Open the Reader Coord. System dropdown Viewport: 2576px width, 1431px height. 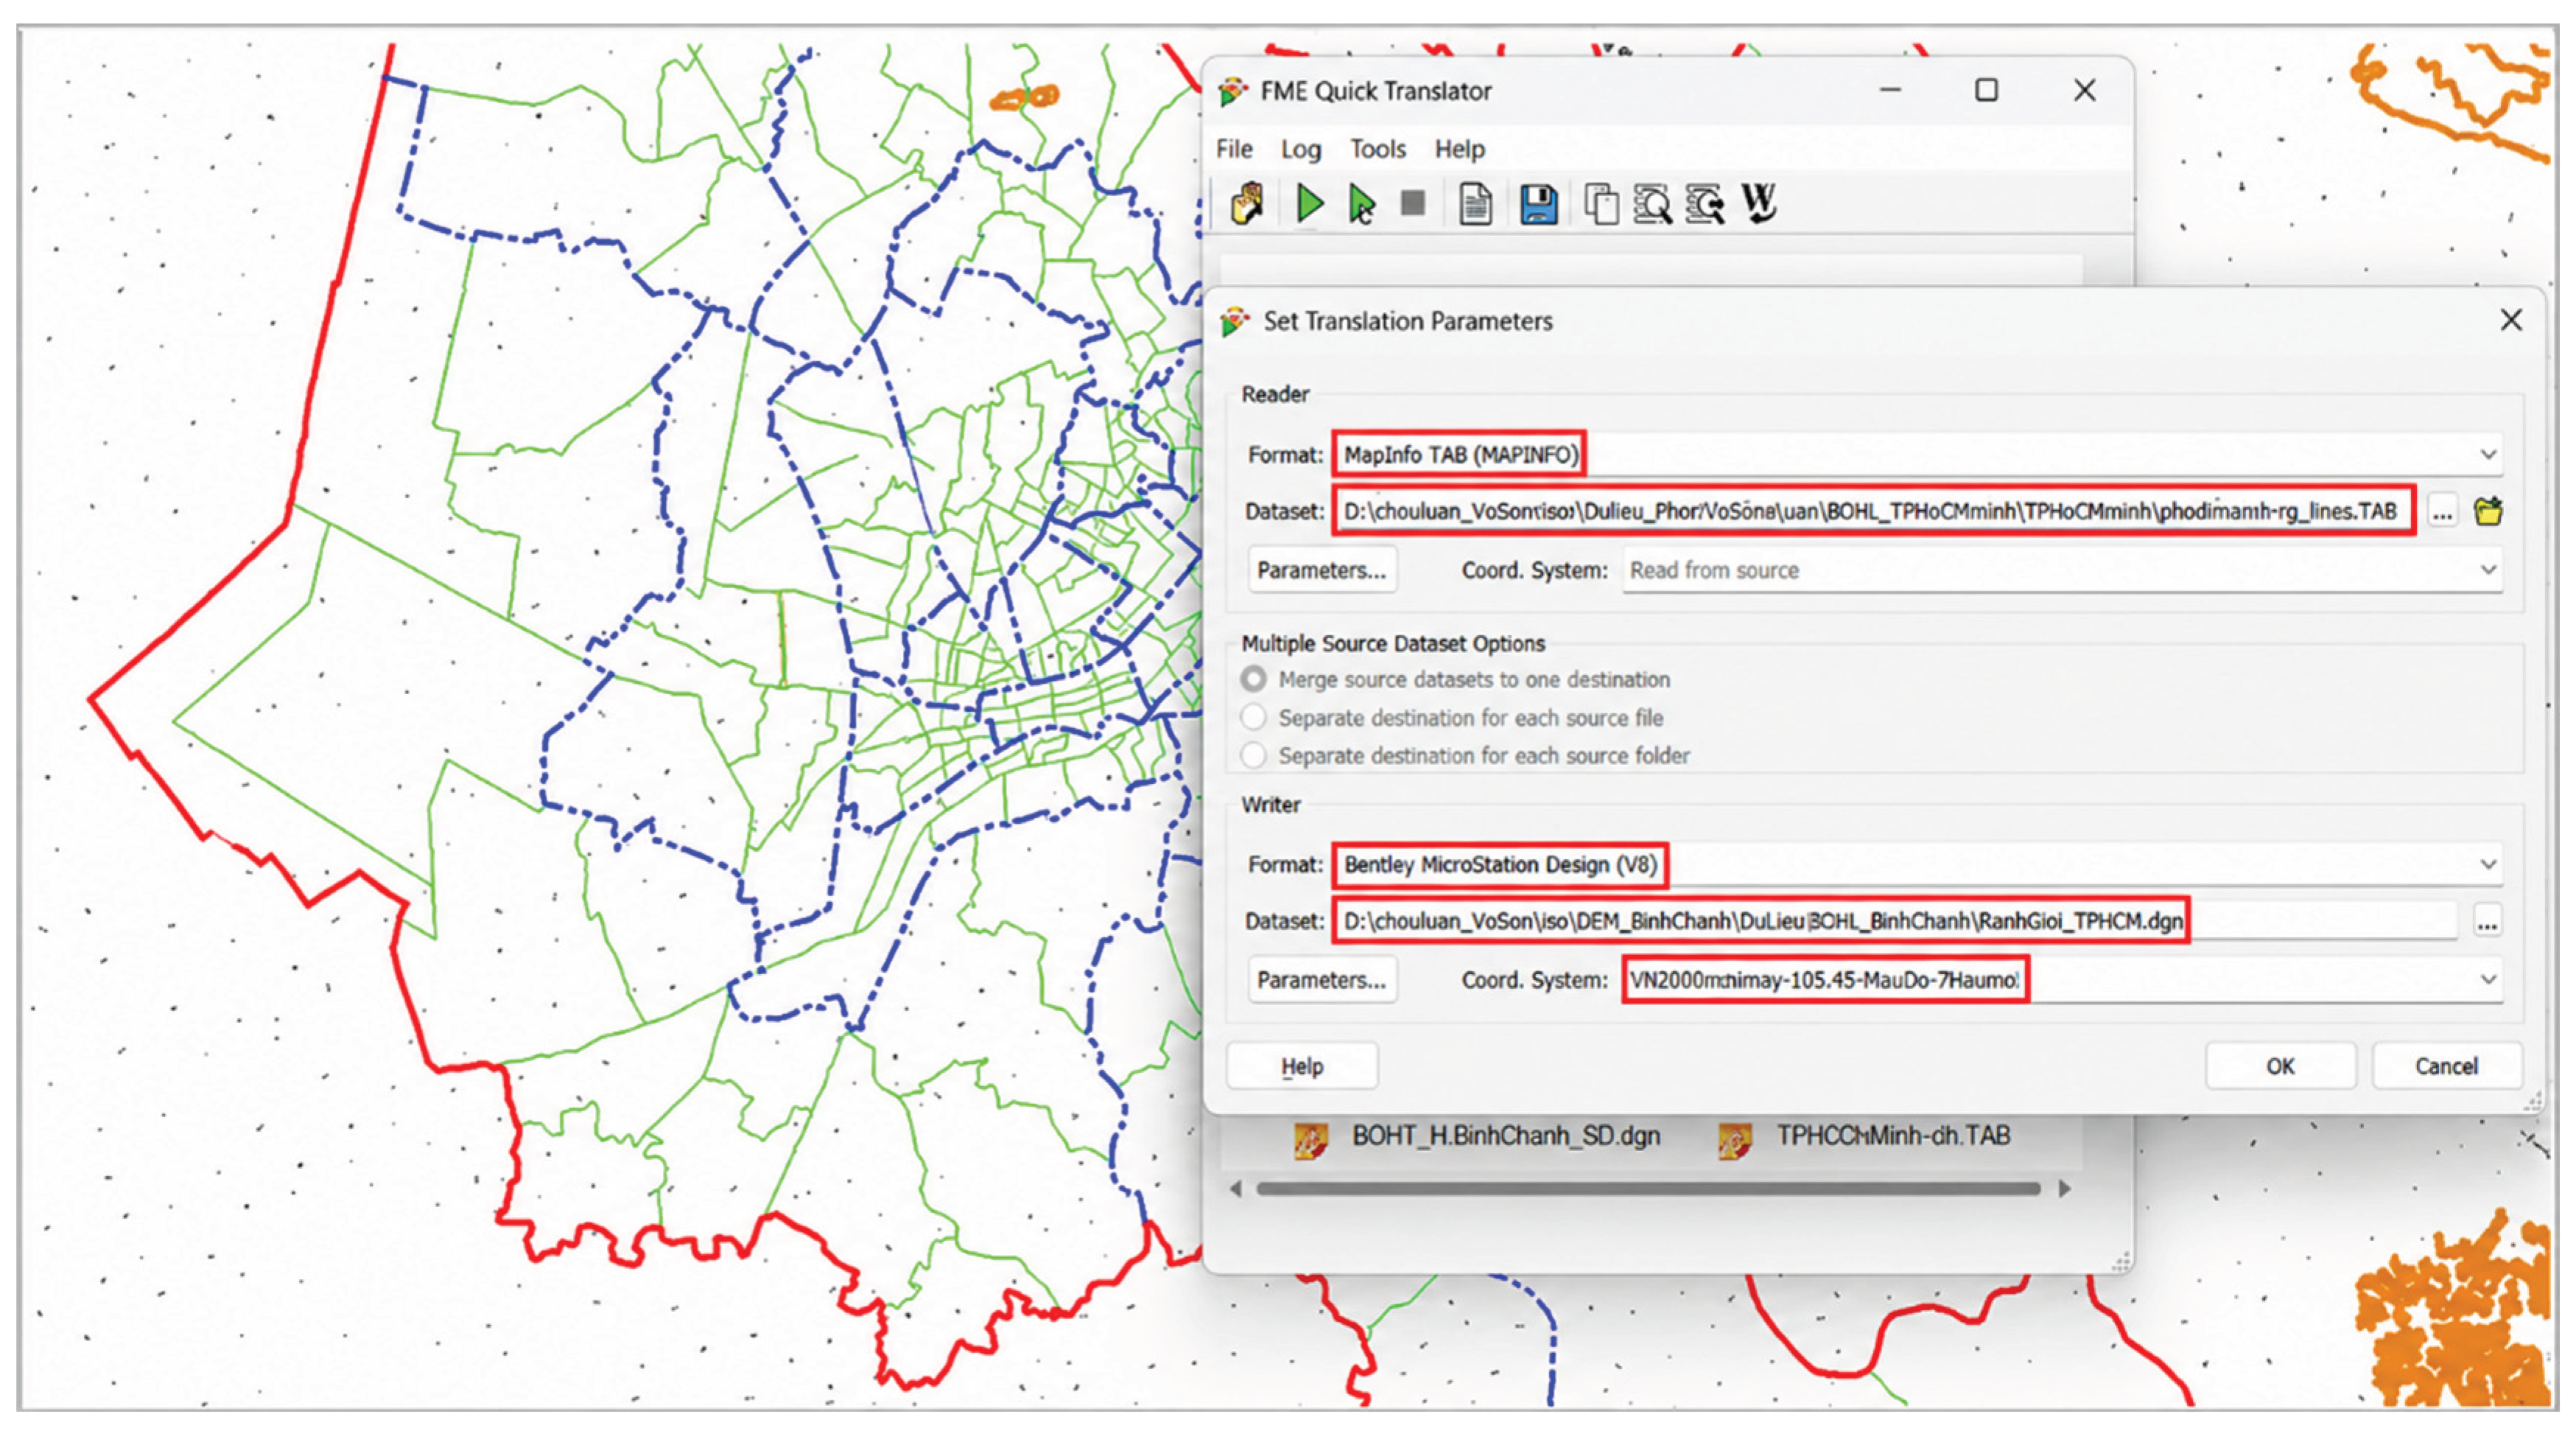pyautogui.click(x=2487, y=570)
